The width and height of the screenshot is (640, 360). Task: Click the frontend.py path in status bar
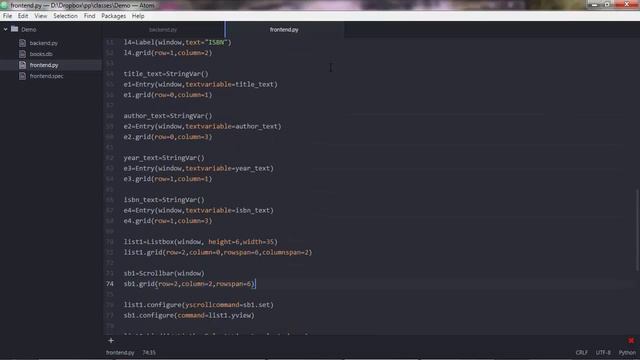[120, 353]
